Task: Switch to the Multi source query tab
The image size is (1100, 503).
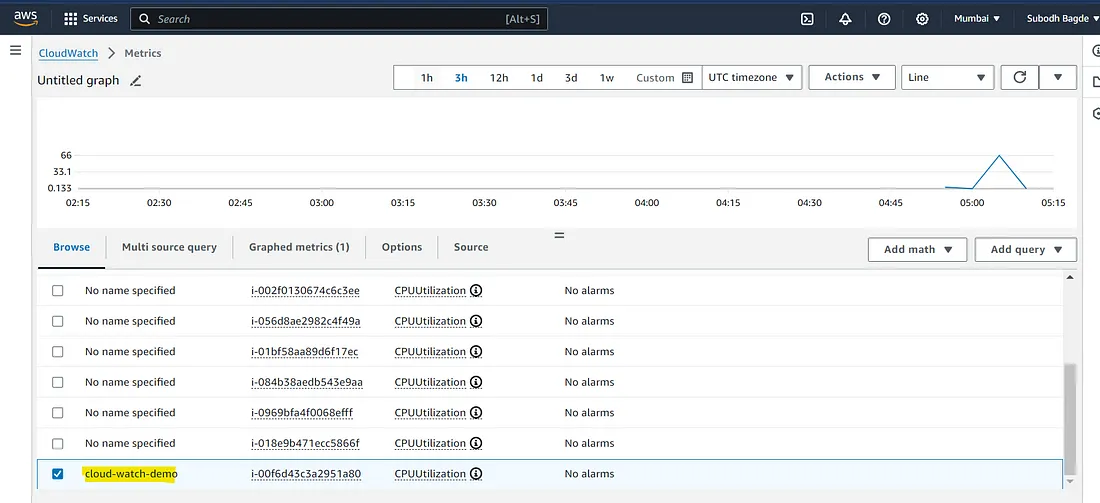Action: [169, 247]
